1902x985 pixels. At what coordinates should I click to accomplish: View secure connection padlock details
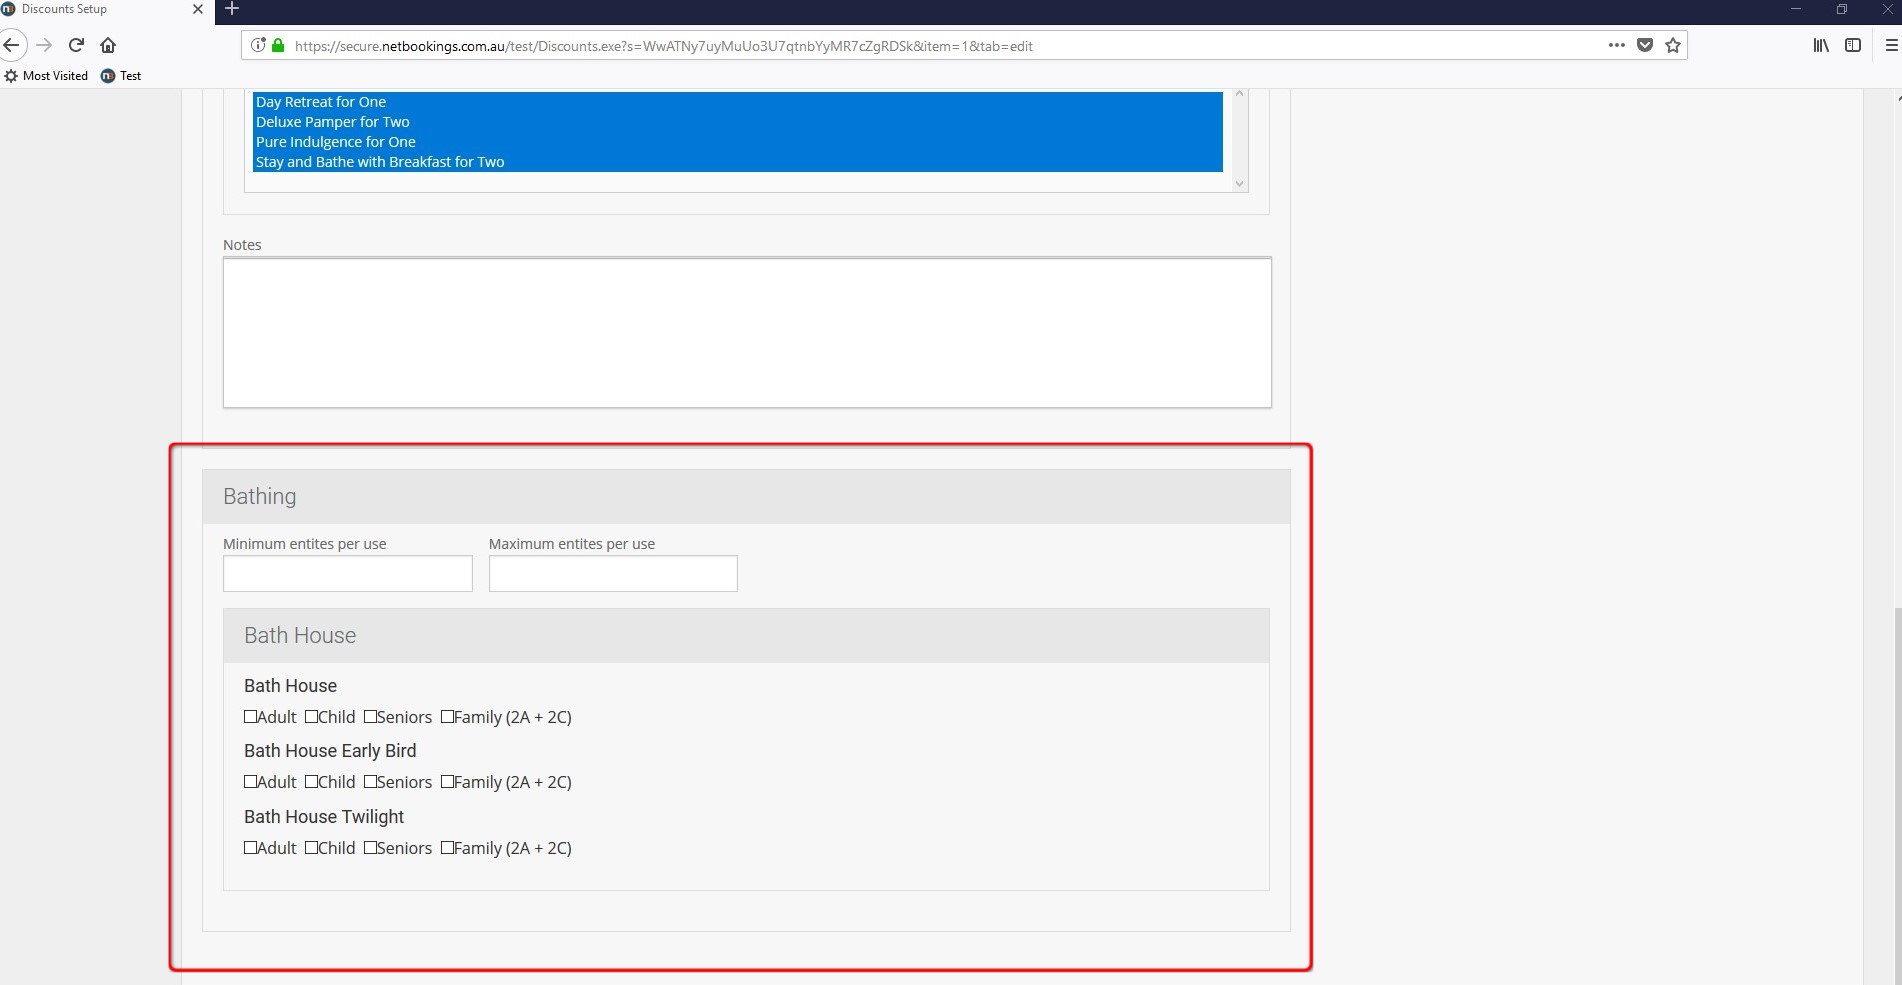[278, 45]
